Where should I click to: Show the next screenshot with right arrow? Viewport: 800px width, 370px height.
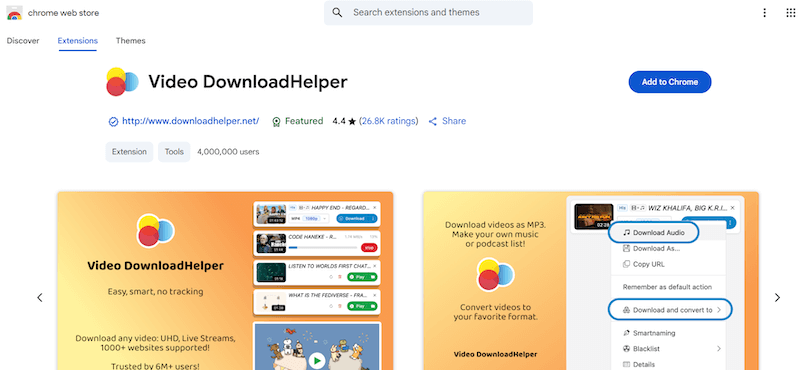(777, 298)
